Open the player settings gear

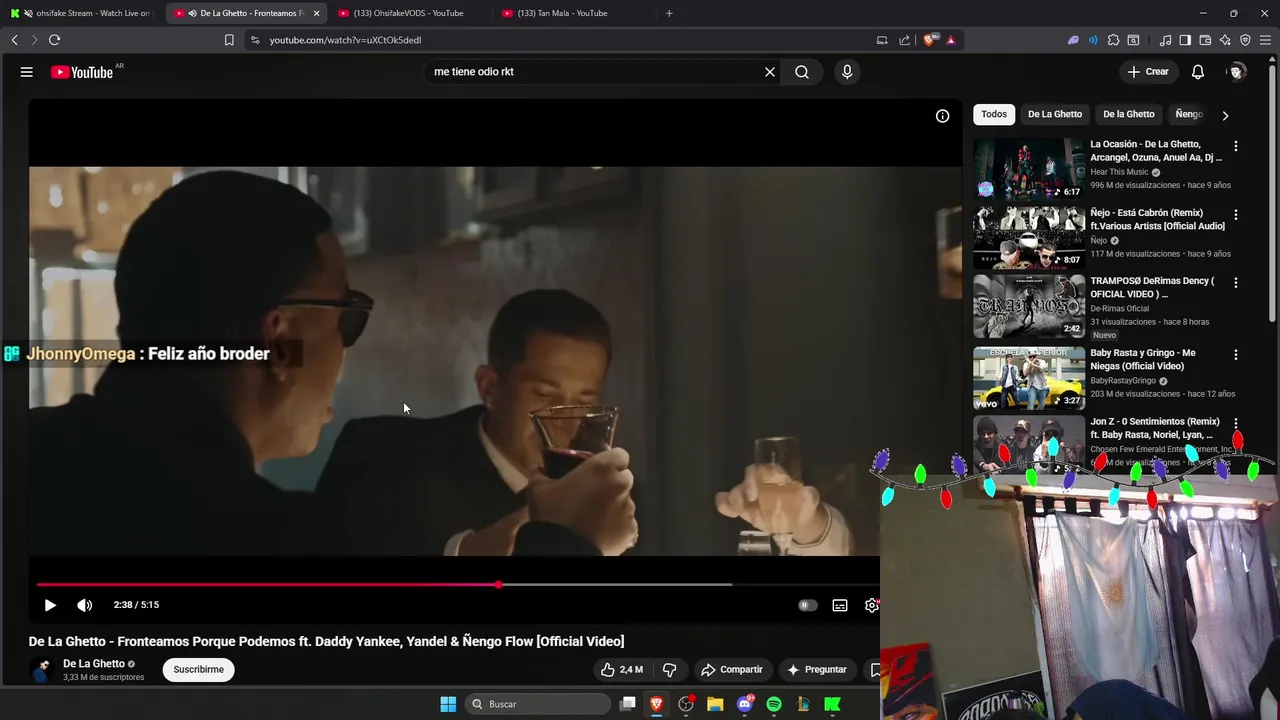tap(872, 605)
